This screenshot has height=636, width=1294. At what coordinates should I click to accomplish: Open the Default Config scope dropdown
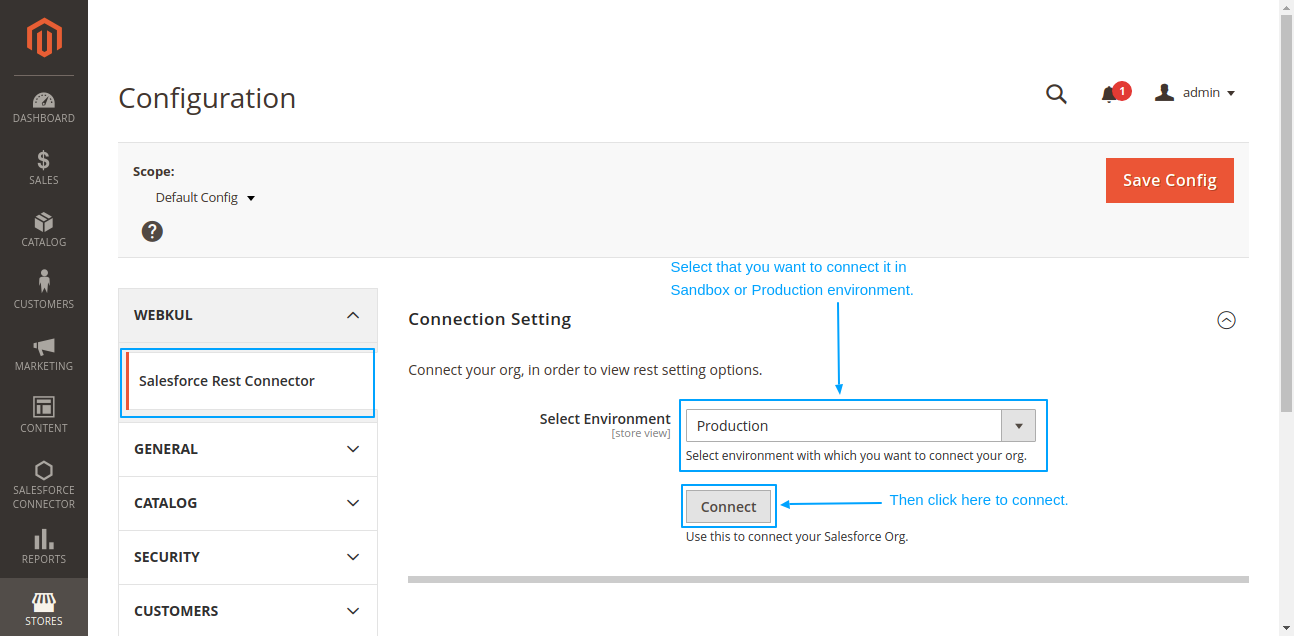pos(205,197)
